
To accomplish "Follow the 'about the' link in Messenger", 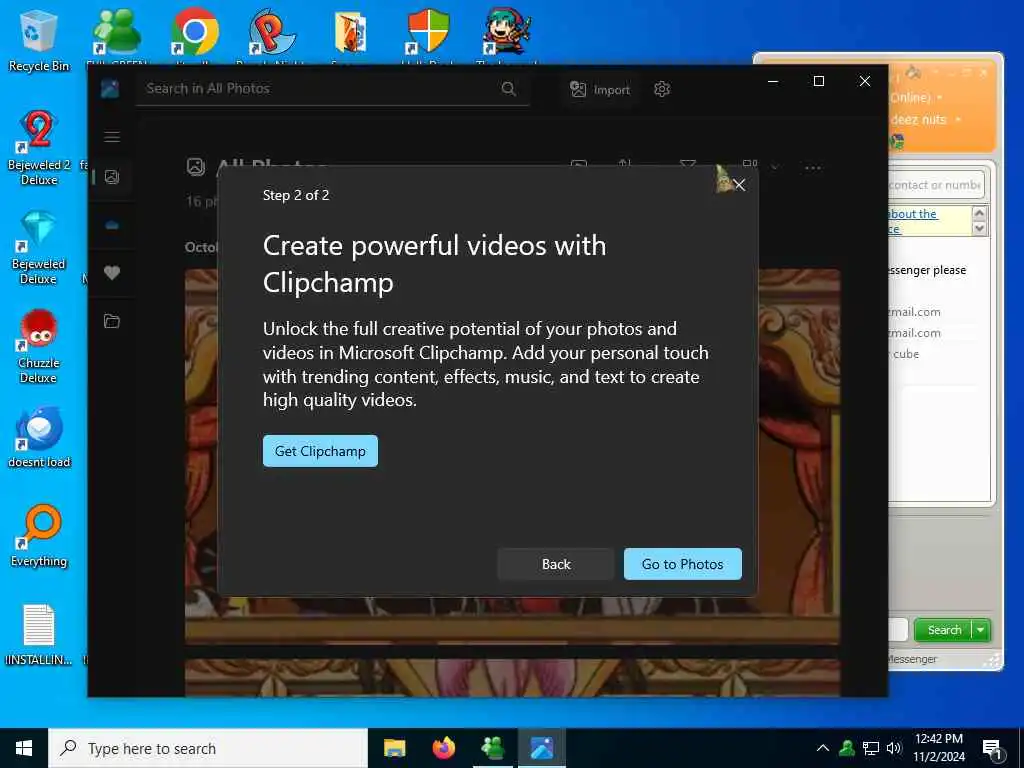I will click(914, 214).
